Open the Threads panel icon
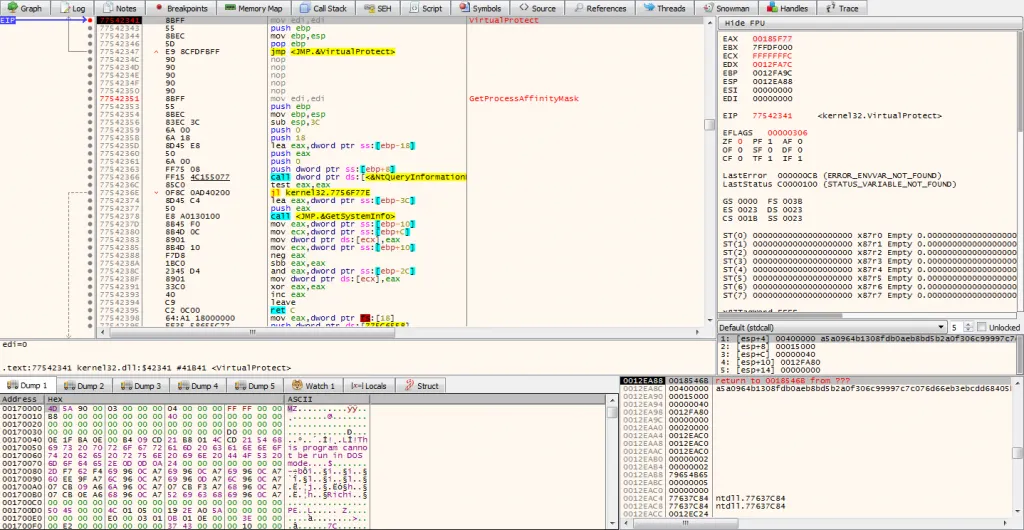Viewport: 1024px width, 530px height. tap(647, 8)
